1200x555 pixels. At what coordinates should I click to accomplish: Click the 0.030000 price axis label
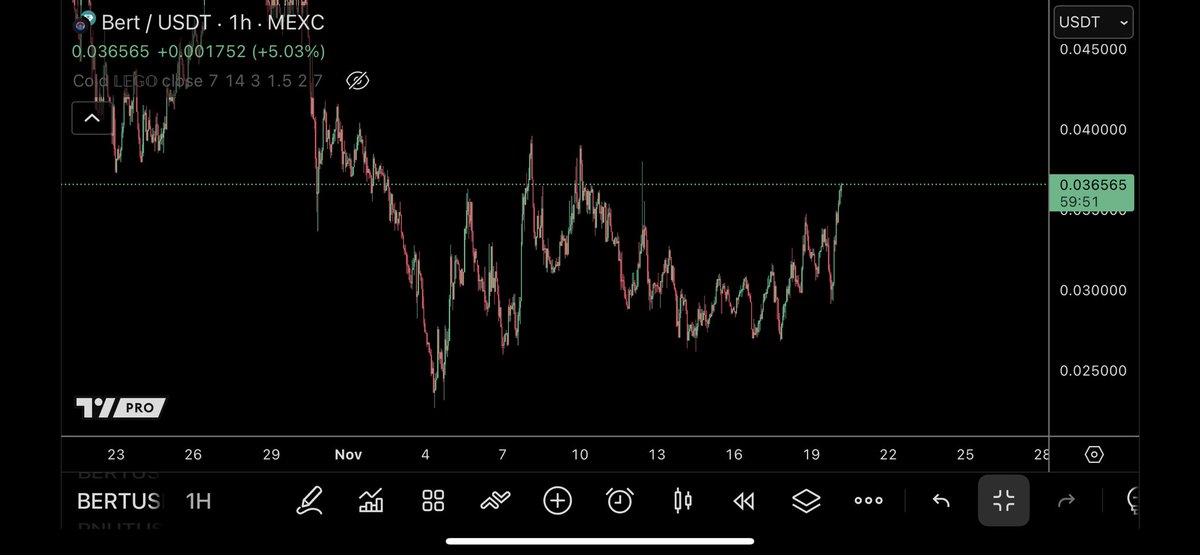[x=1093, y=291]
